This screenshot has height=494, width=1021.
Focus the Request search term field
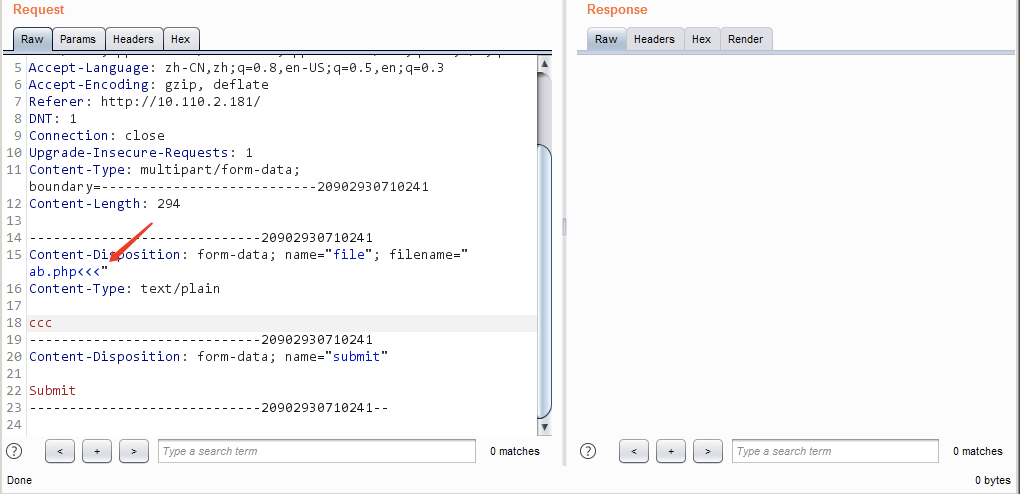(x=317, y=451)
